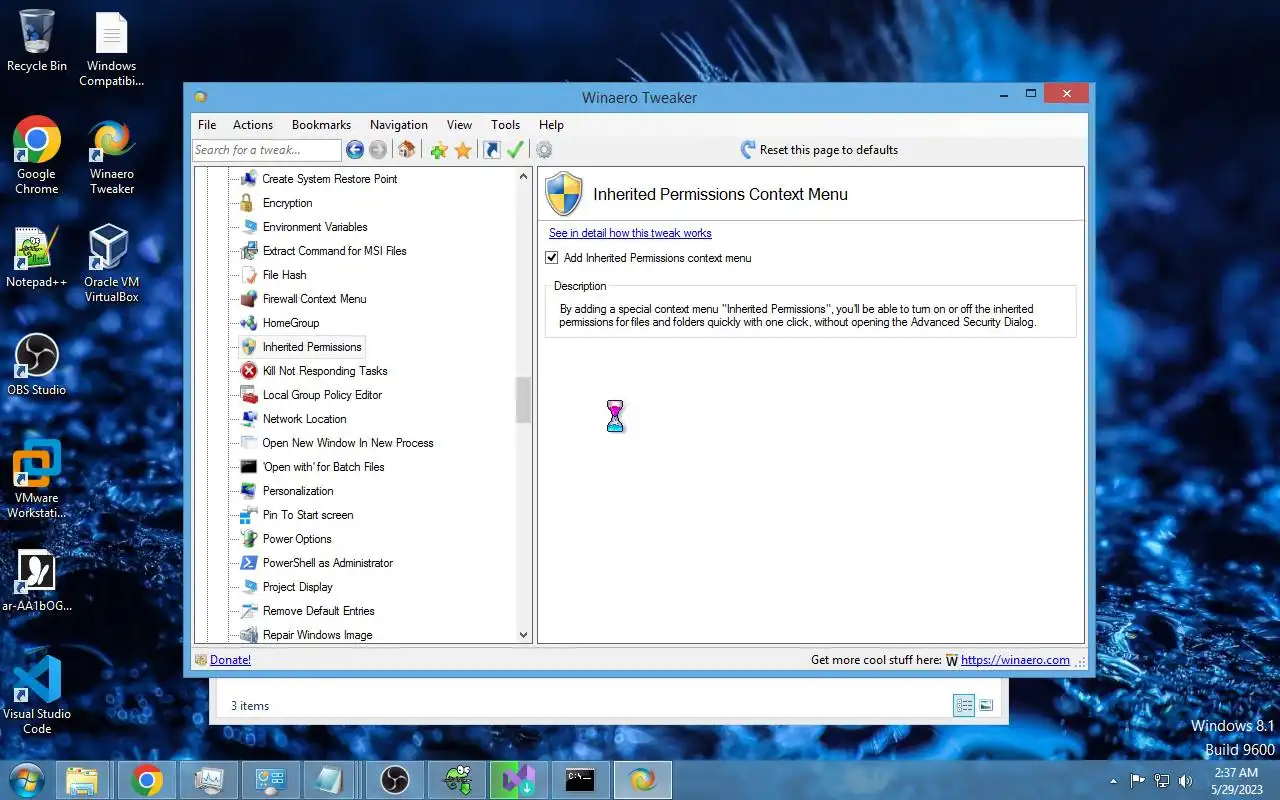The height and width of the screenshot is (800, 1280).
Task: Click Chrome icon in the taskbar
Action: (146, 780)
